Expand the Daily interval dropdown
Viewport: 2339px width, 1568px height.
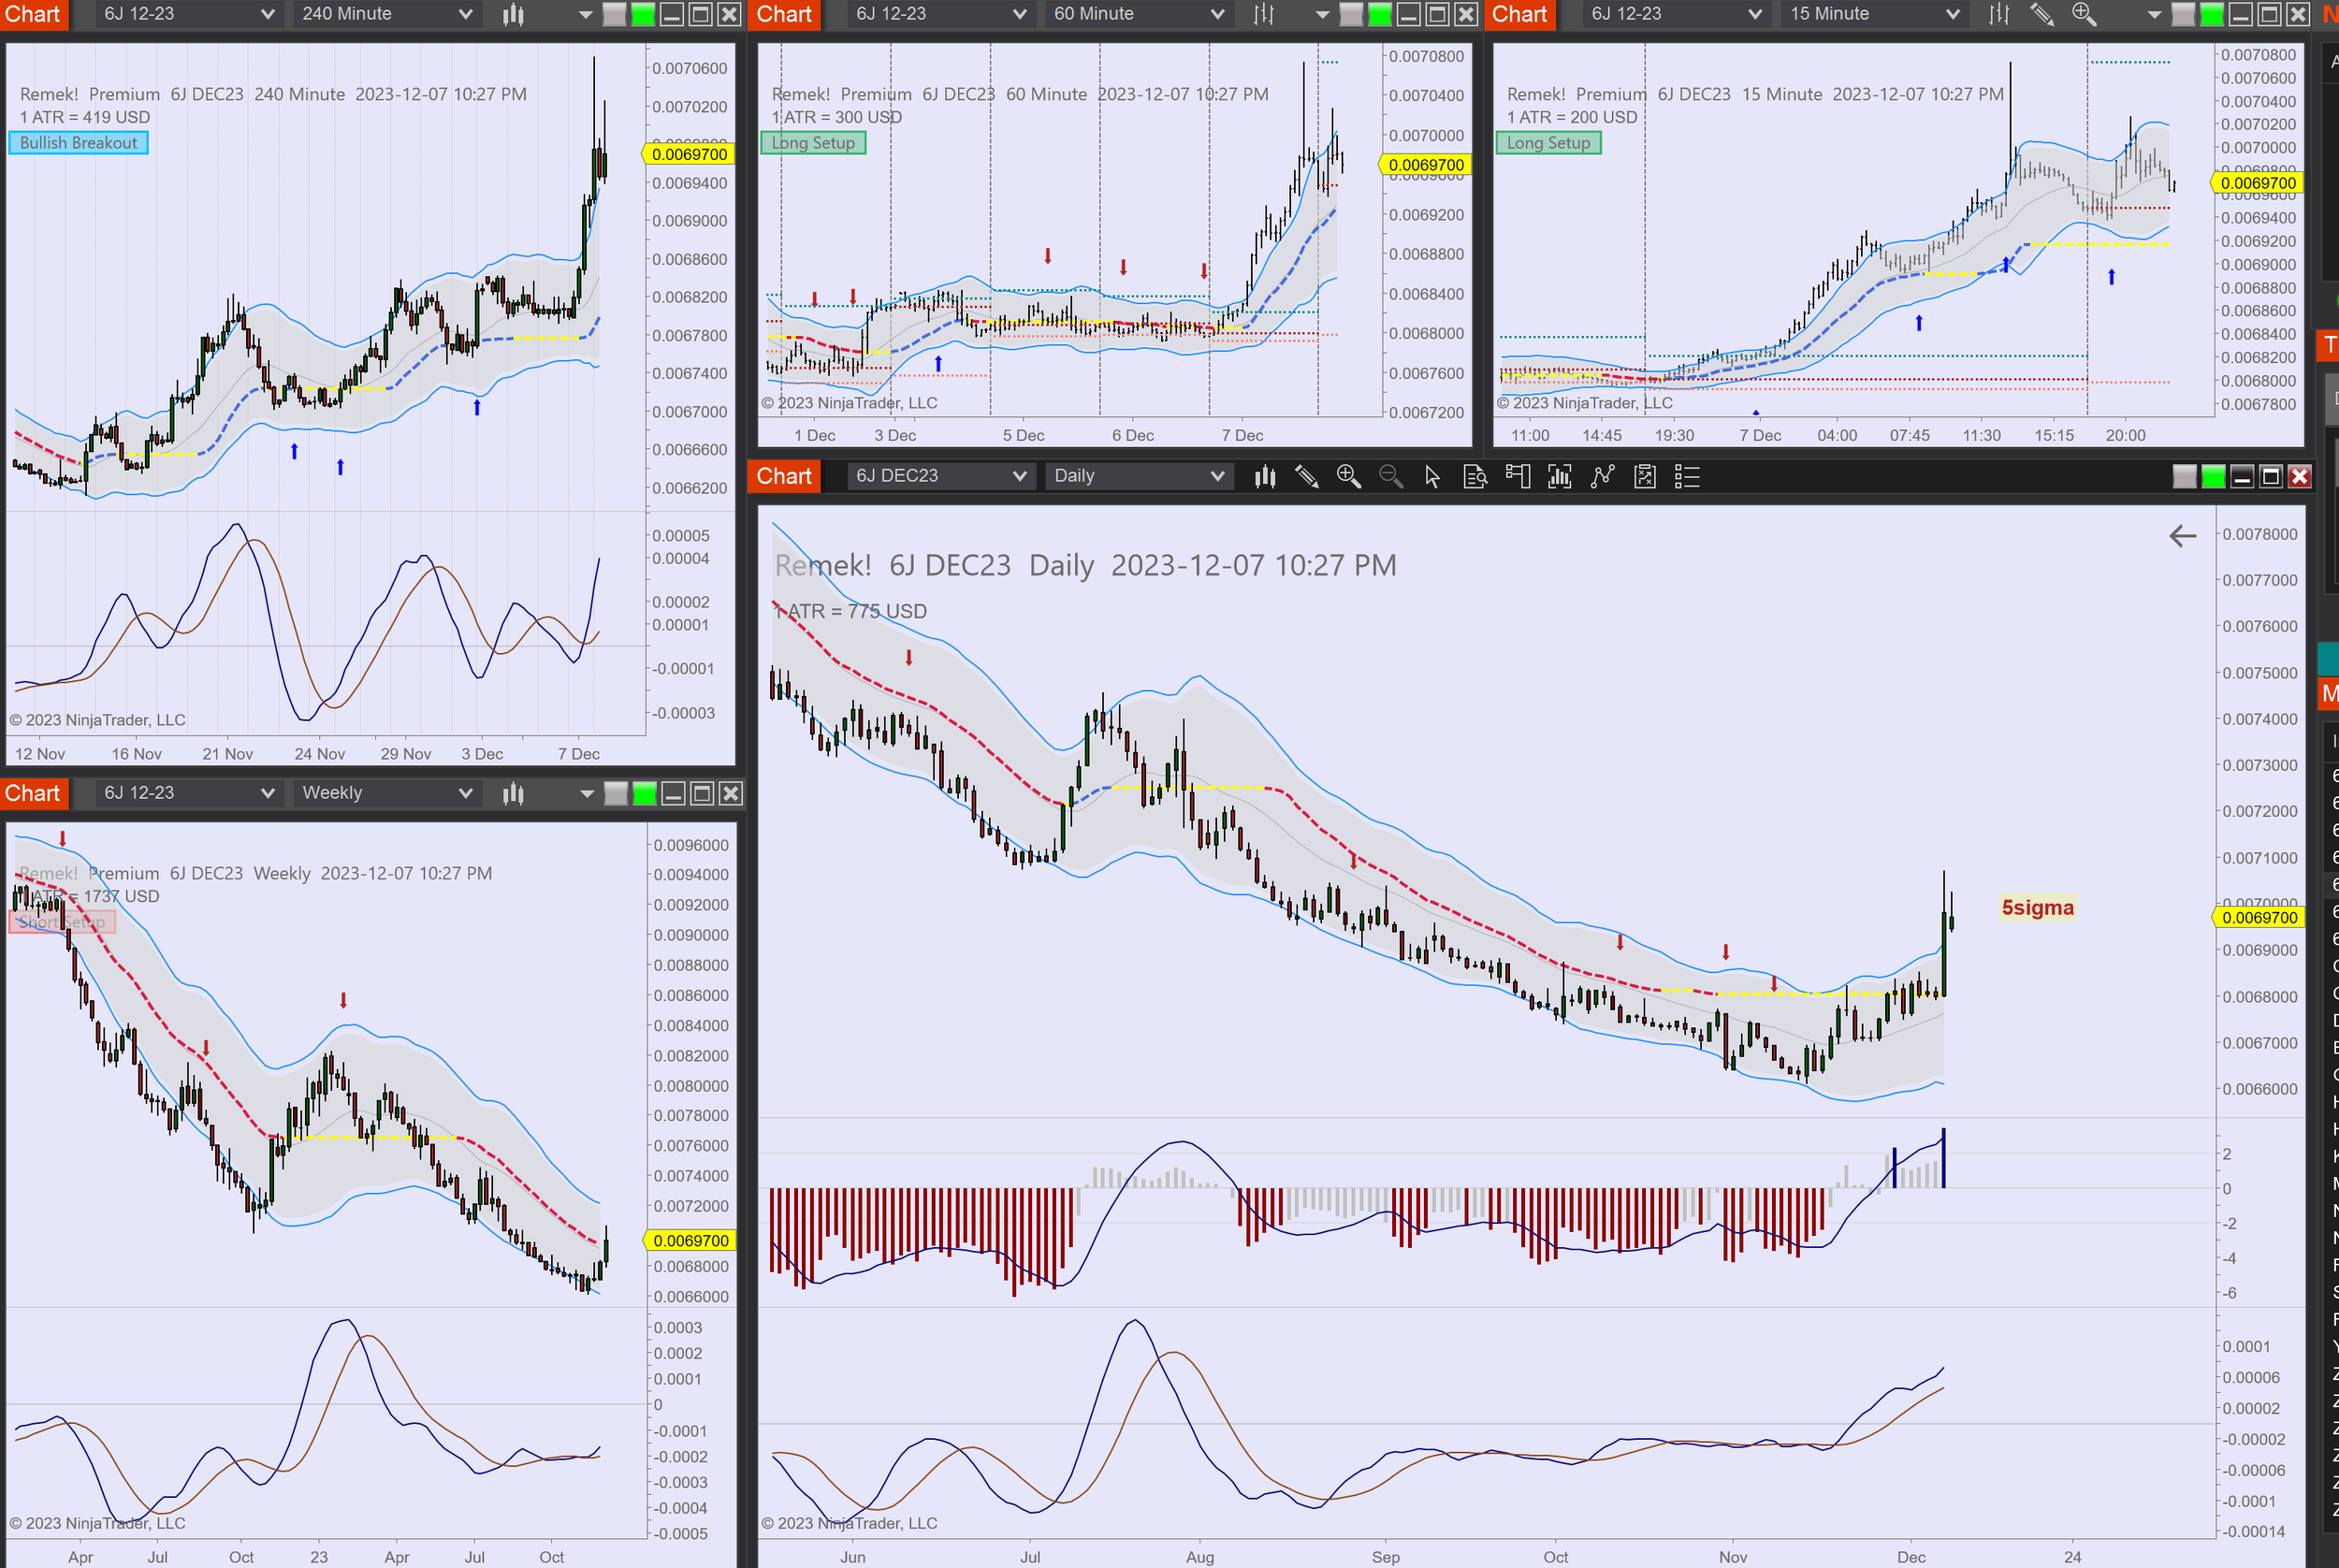(x=1138, y=476)
